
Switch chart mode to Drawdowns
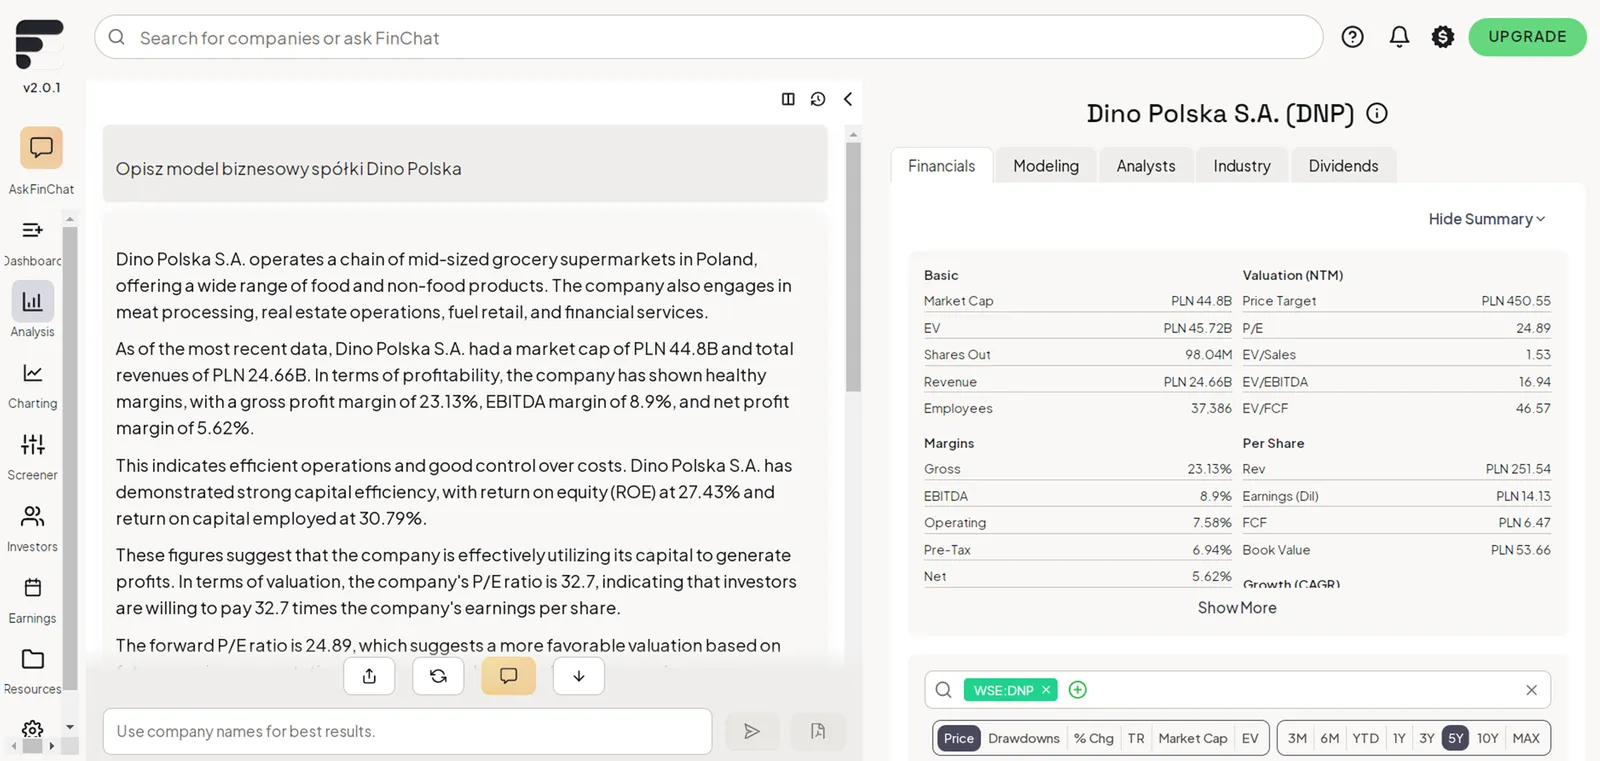click(x=1024, y=738)
